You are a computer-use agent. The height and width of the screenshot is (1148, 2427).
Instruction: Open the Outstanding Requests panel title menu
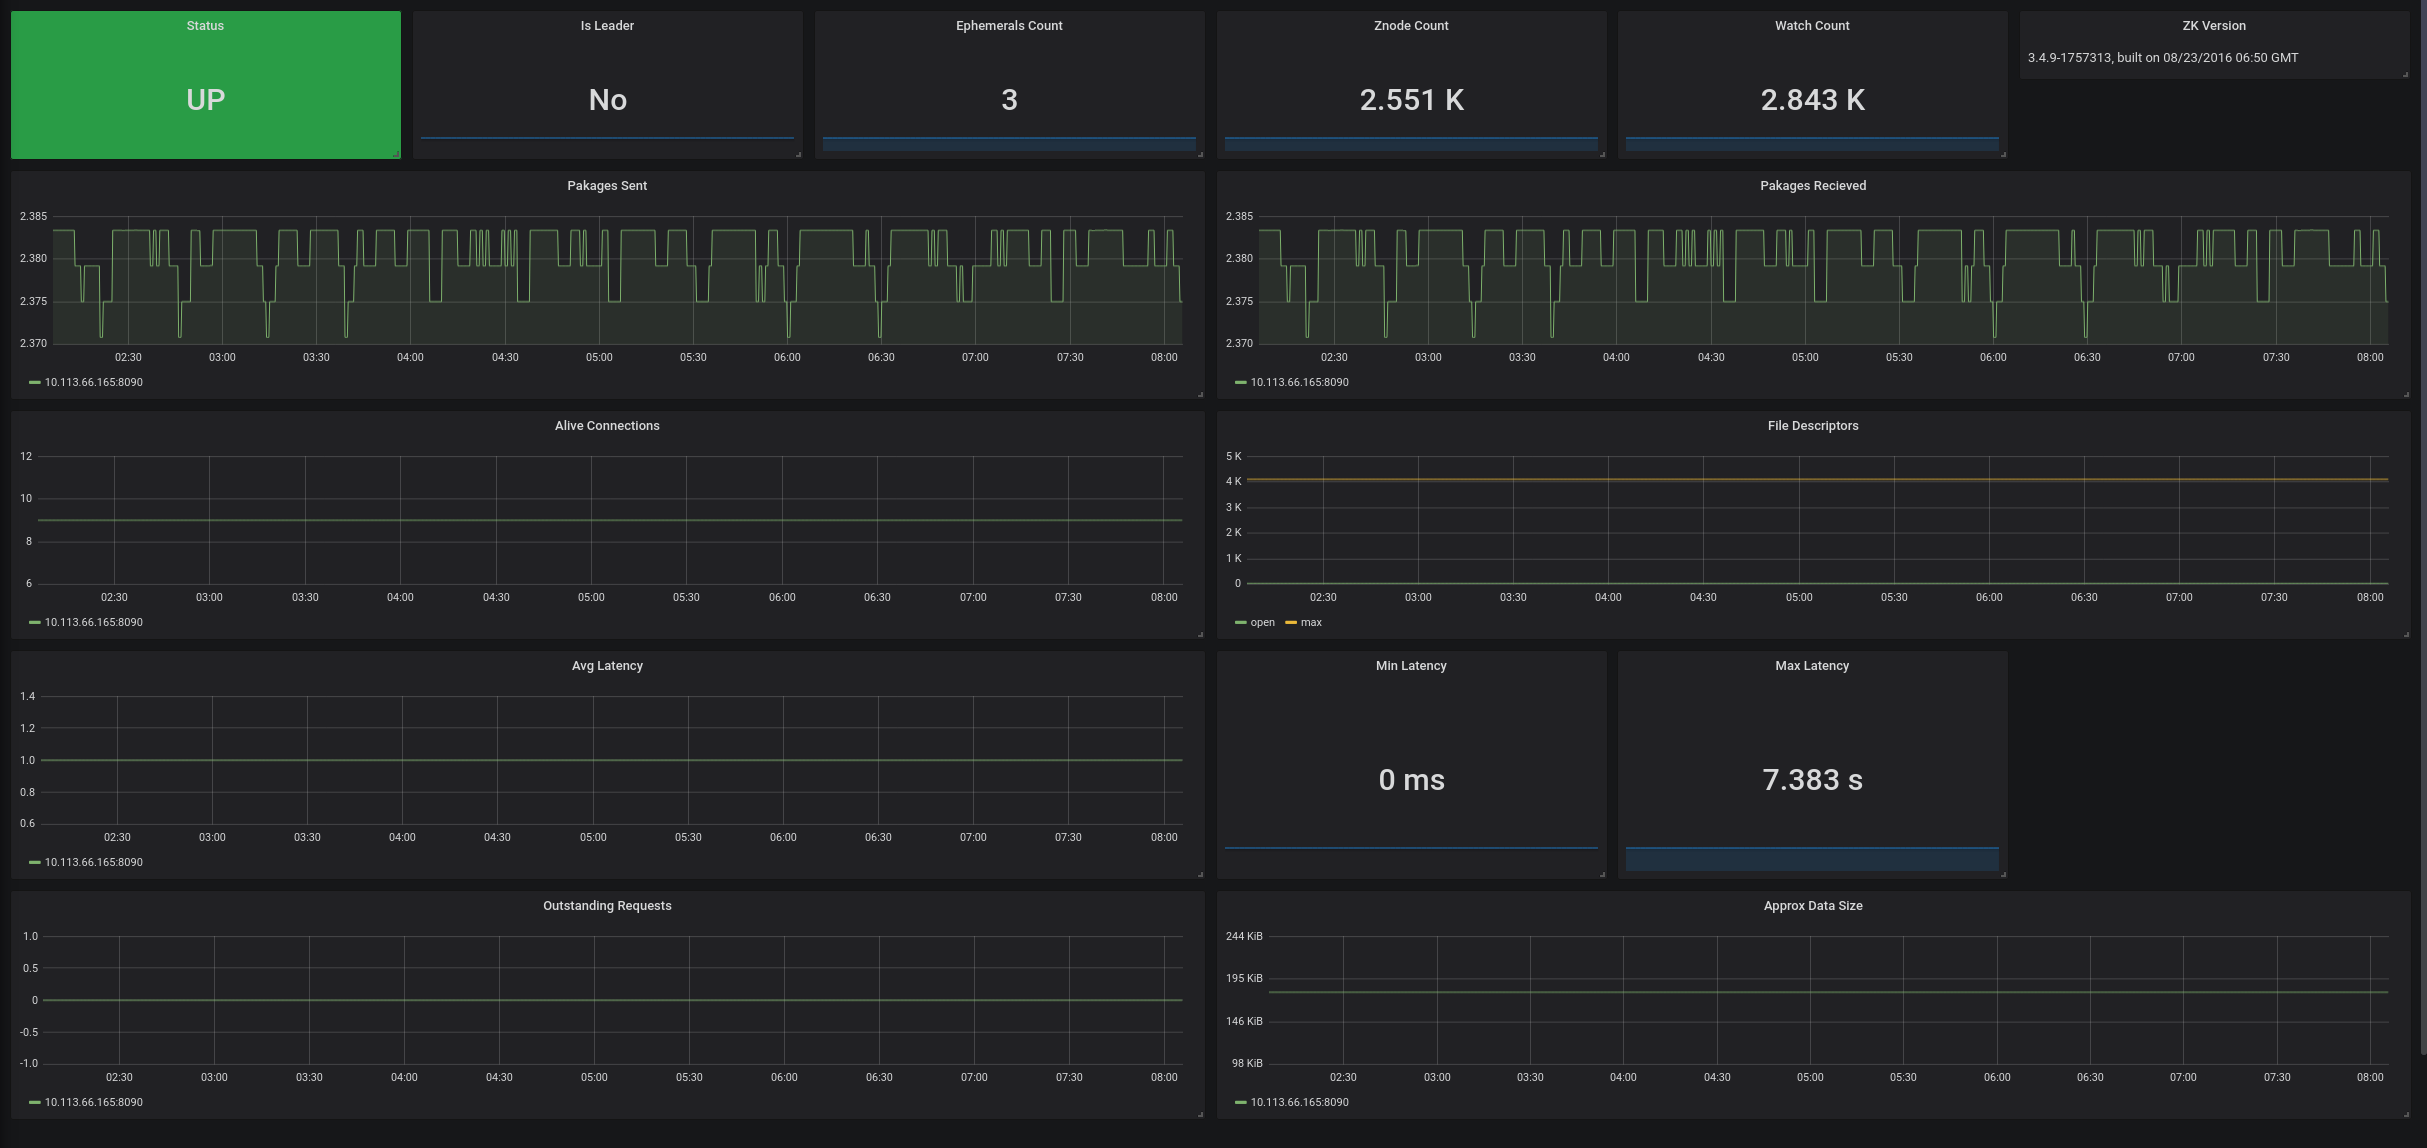coord(607,906)
